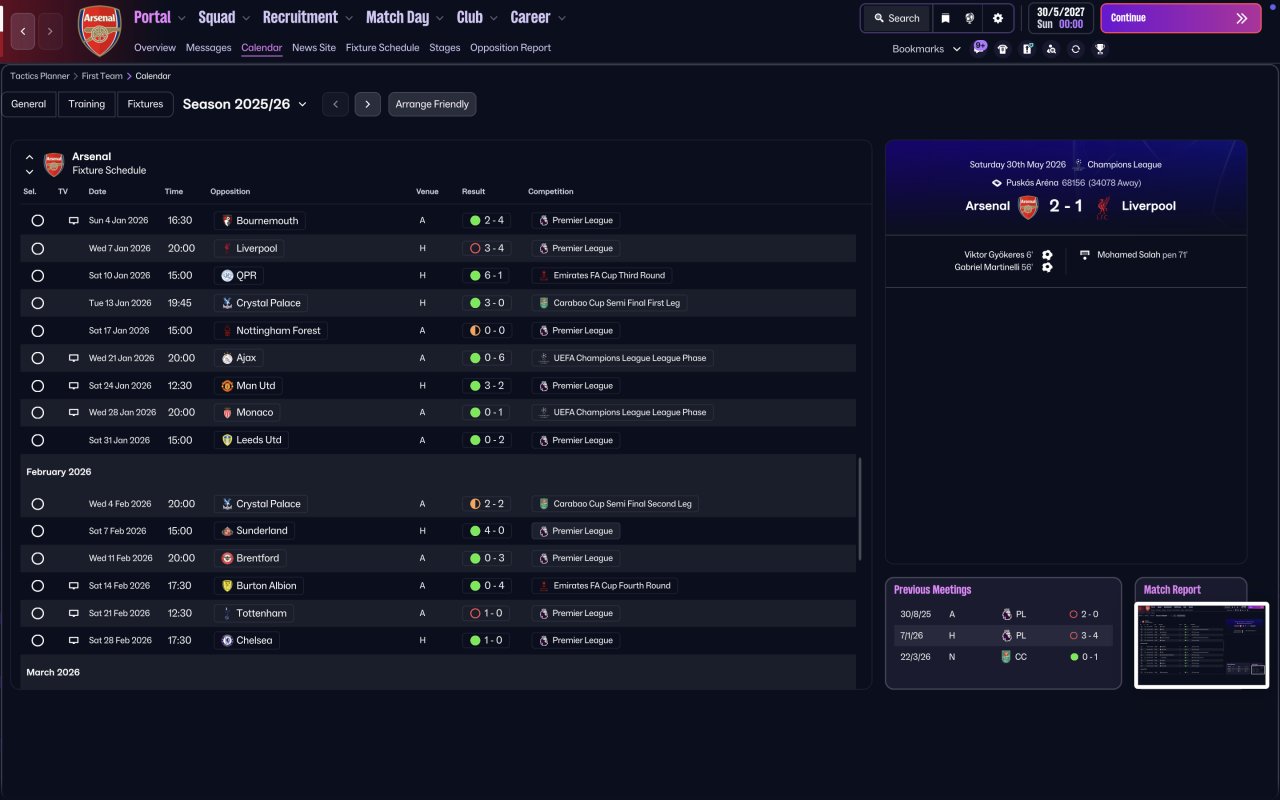The image size is (1280, 800).
Task: Select the Bournemouth fixture radio button
Action: pyautogui.click(x=37, y=221)
